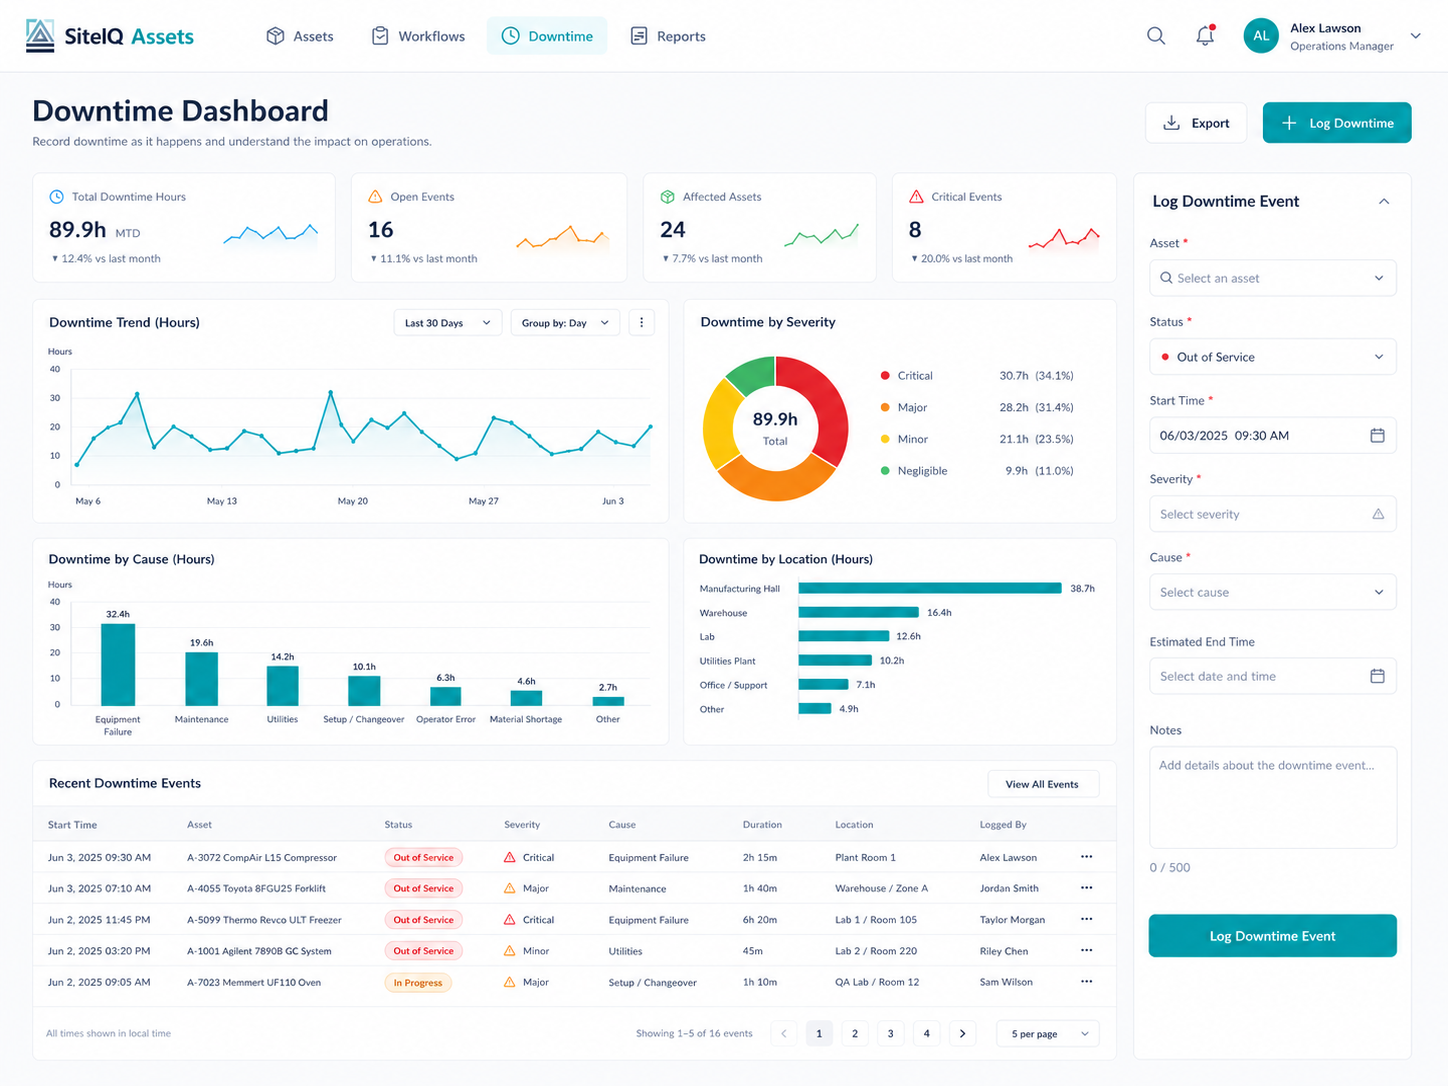Click the Negligible green legend dot
The height and width of the screenshot is (1086, 1448).
click(x=885, y=470)
